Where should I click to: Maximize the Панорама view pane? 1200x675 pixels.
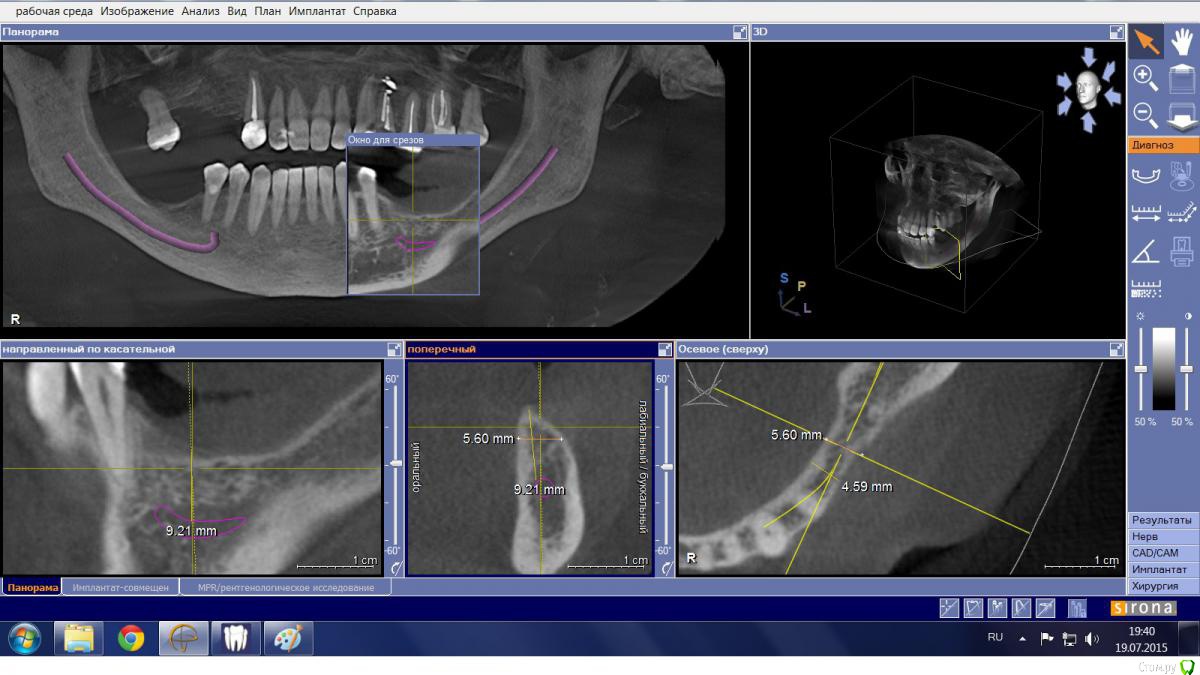(x=740, y=32)
